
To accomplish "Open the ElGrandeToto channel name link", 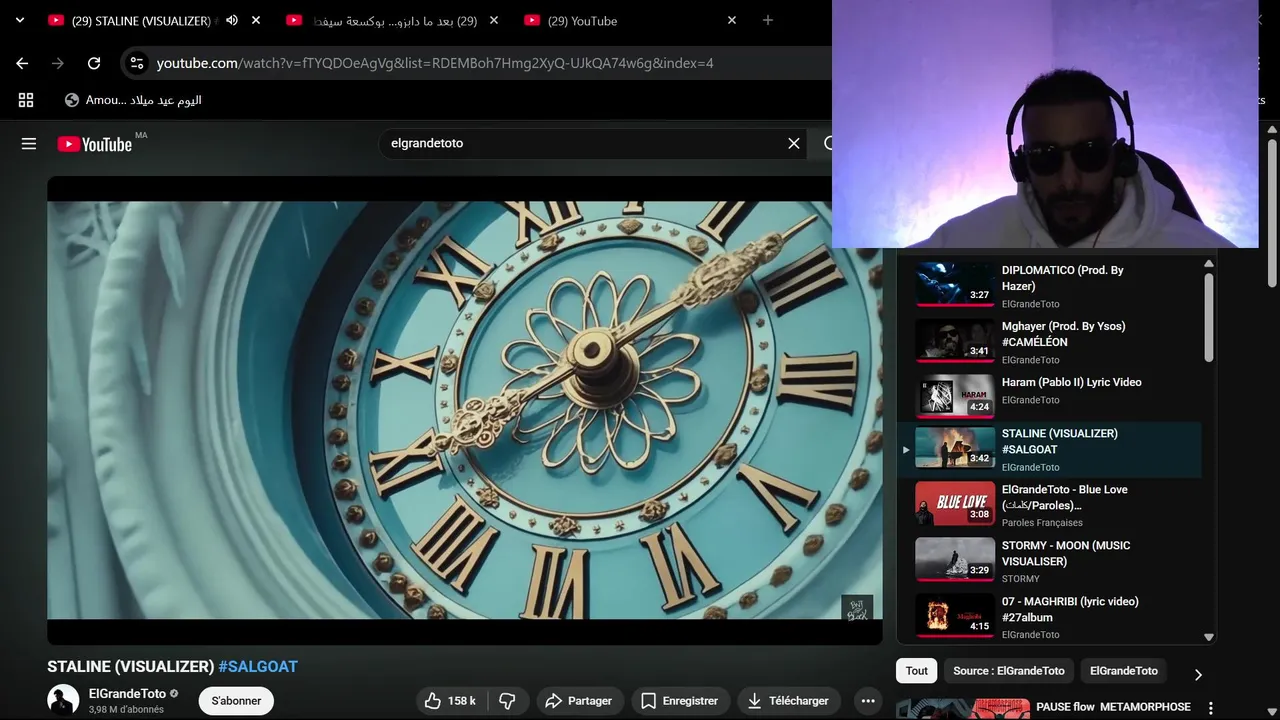I will click(127, 693).
